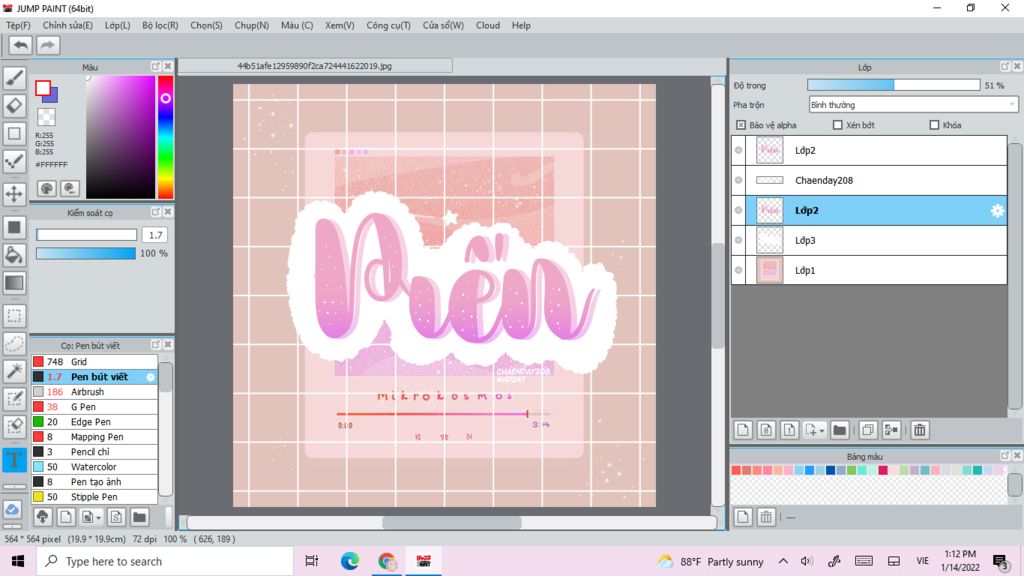The height and width of the screenshot is (576, 1024).
Task: Click the Redo arrow button
Action: click(x=47, y=45)
